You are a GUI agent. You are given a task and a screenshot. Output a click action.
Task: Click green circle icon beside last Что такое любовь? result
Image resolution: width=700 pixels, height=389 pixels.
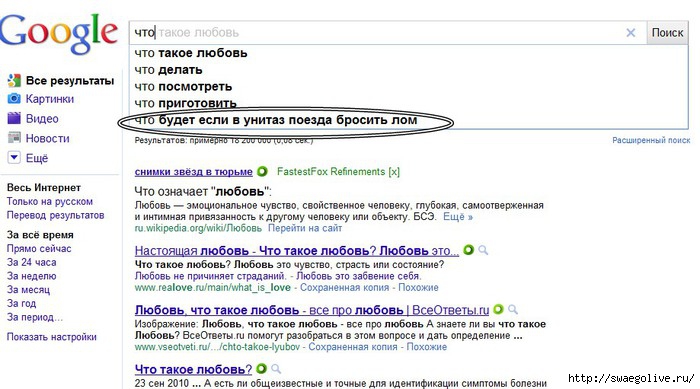click(262, 368)
